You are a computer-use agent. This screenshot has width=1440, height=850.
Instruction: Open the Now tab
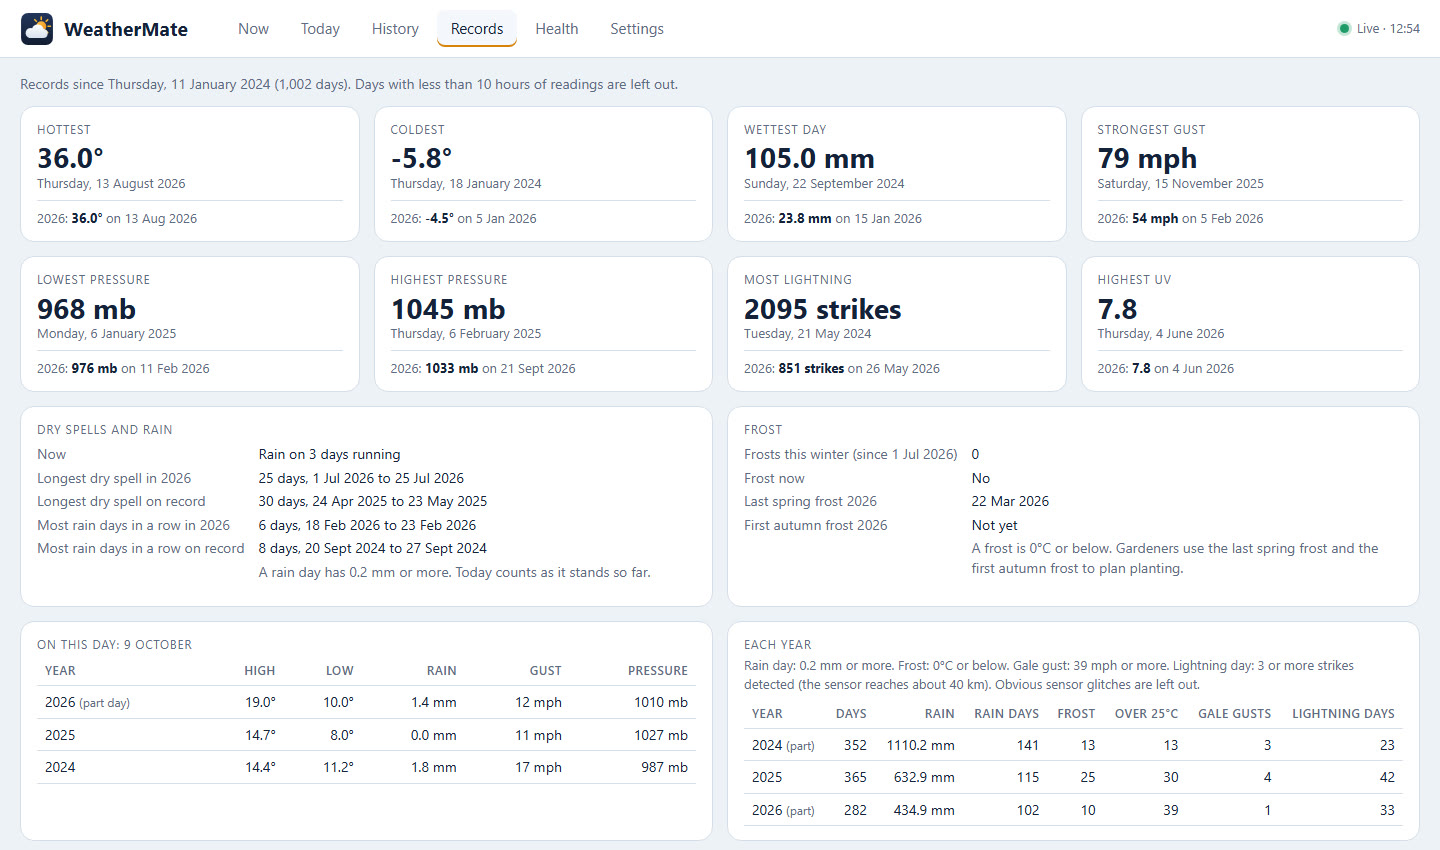click(x=253, y=29)
